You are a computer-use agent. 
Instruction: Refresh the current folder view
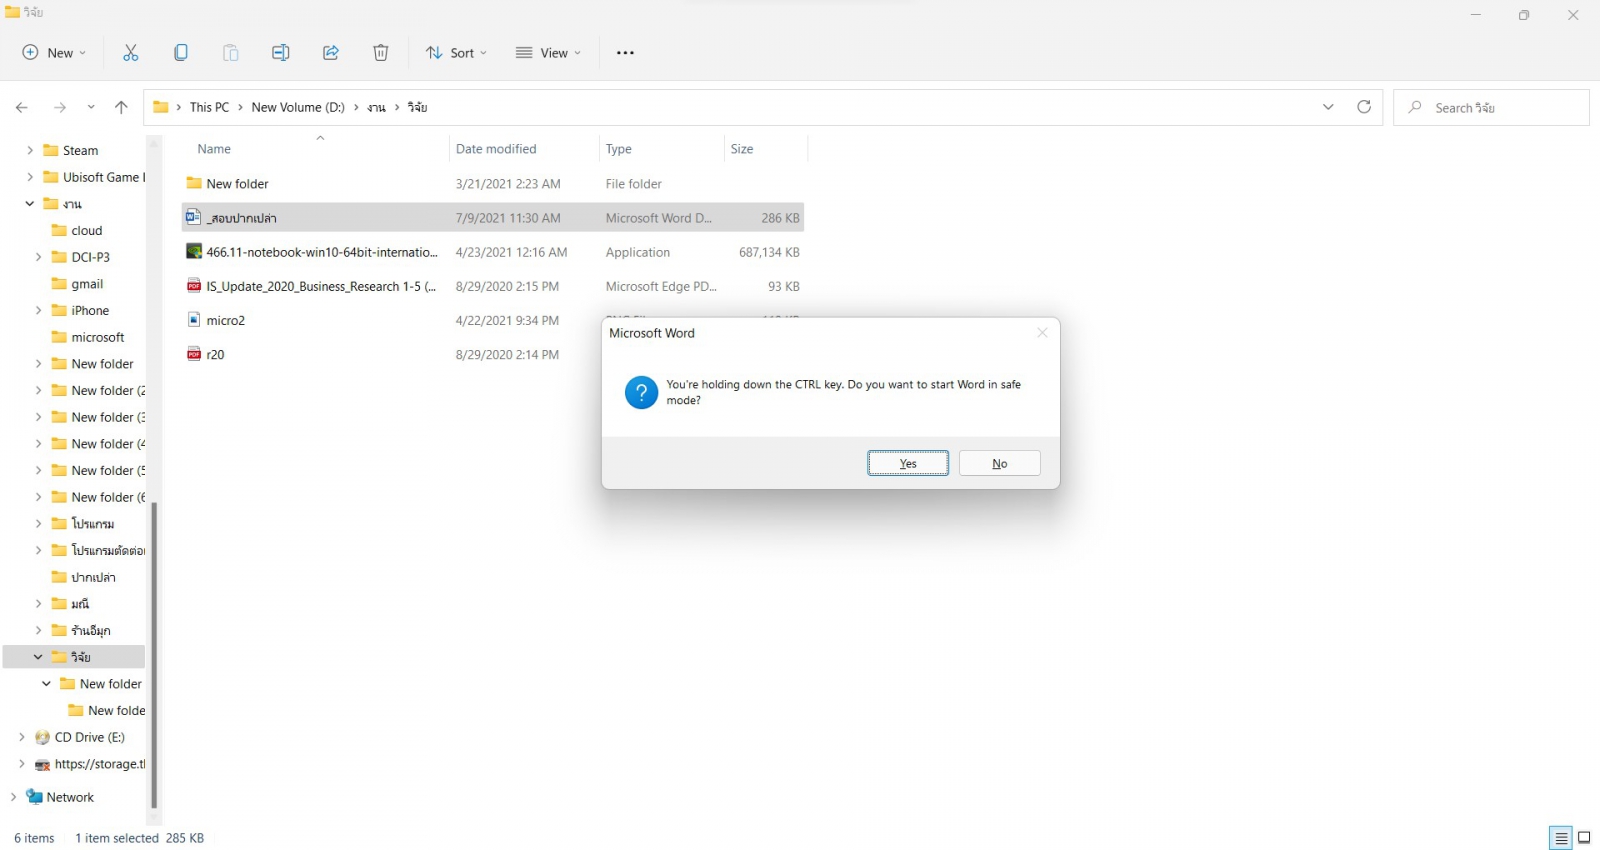coord(1364,107)
